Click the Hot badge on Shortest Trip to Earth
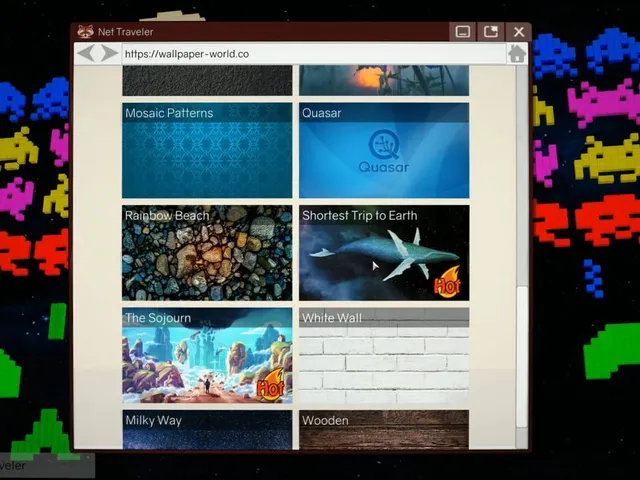The image size is (640, 480). [x=447, y=282]
